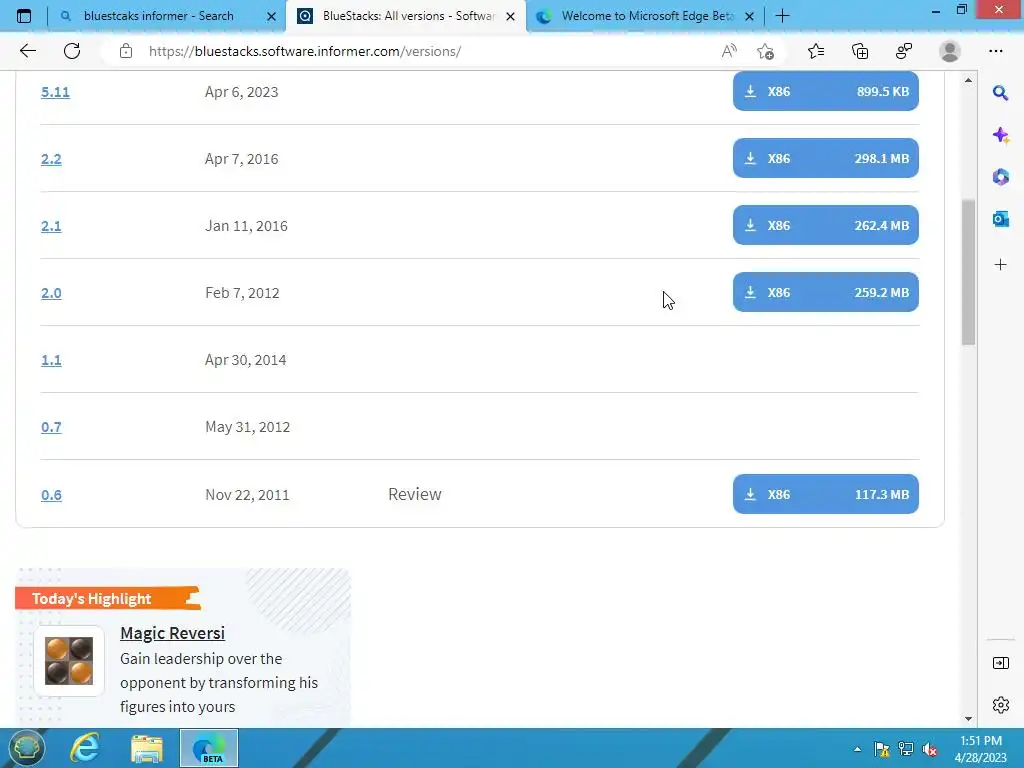Image resolution: width=1024 pixels, height=768 pixels.
Task: Hide sidebar toggle icon
Action: 1000,663
